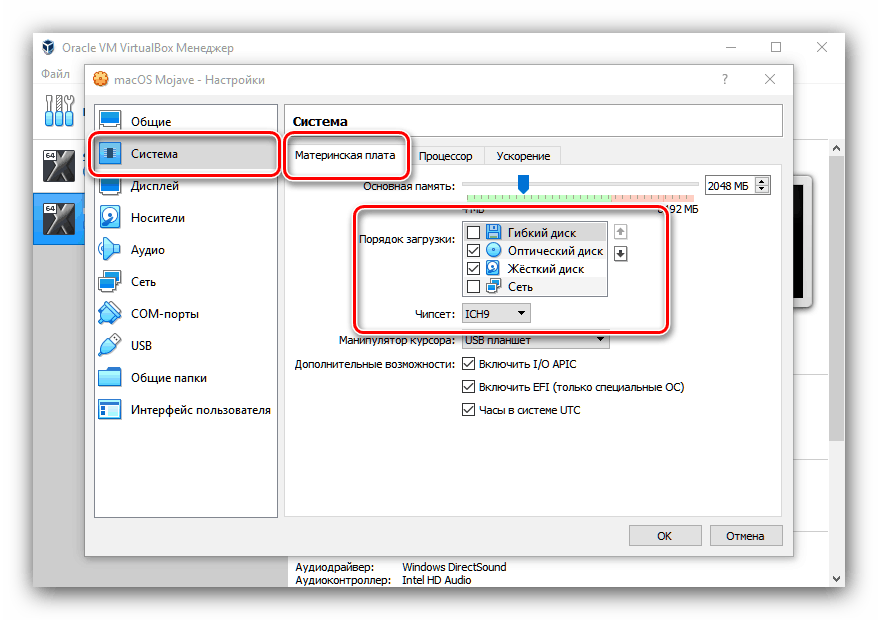Click the Аудио speaker icon

pos(110,249)
